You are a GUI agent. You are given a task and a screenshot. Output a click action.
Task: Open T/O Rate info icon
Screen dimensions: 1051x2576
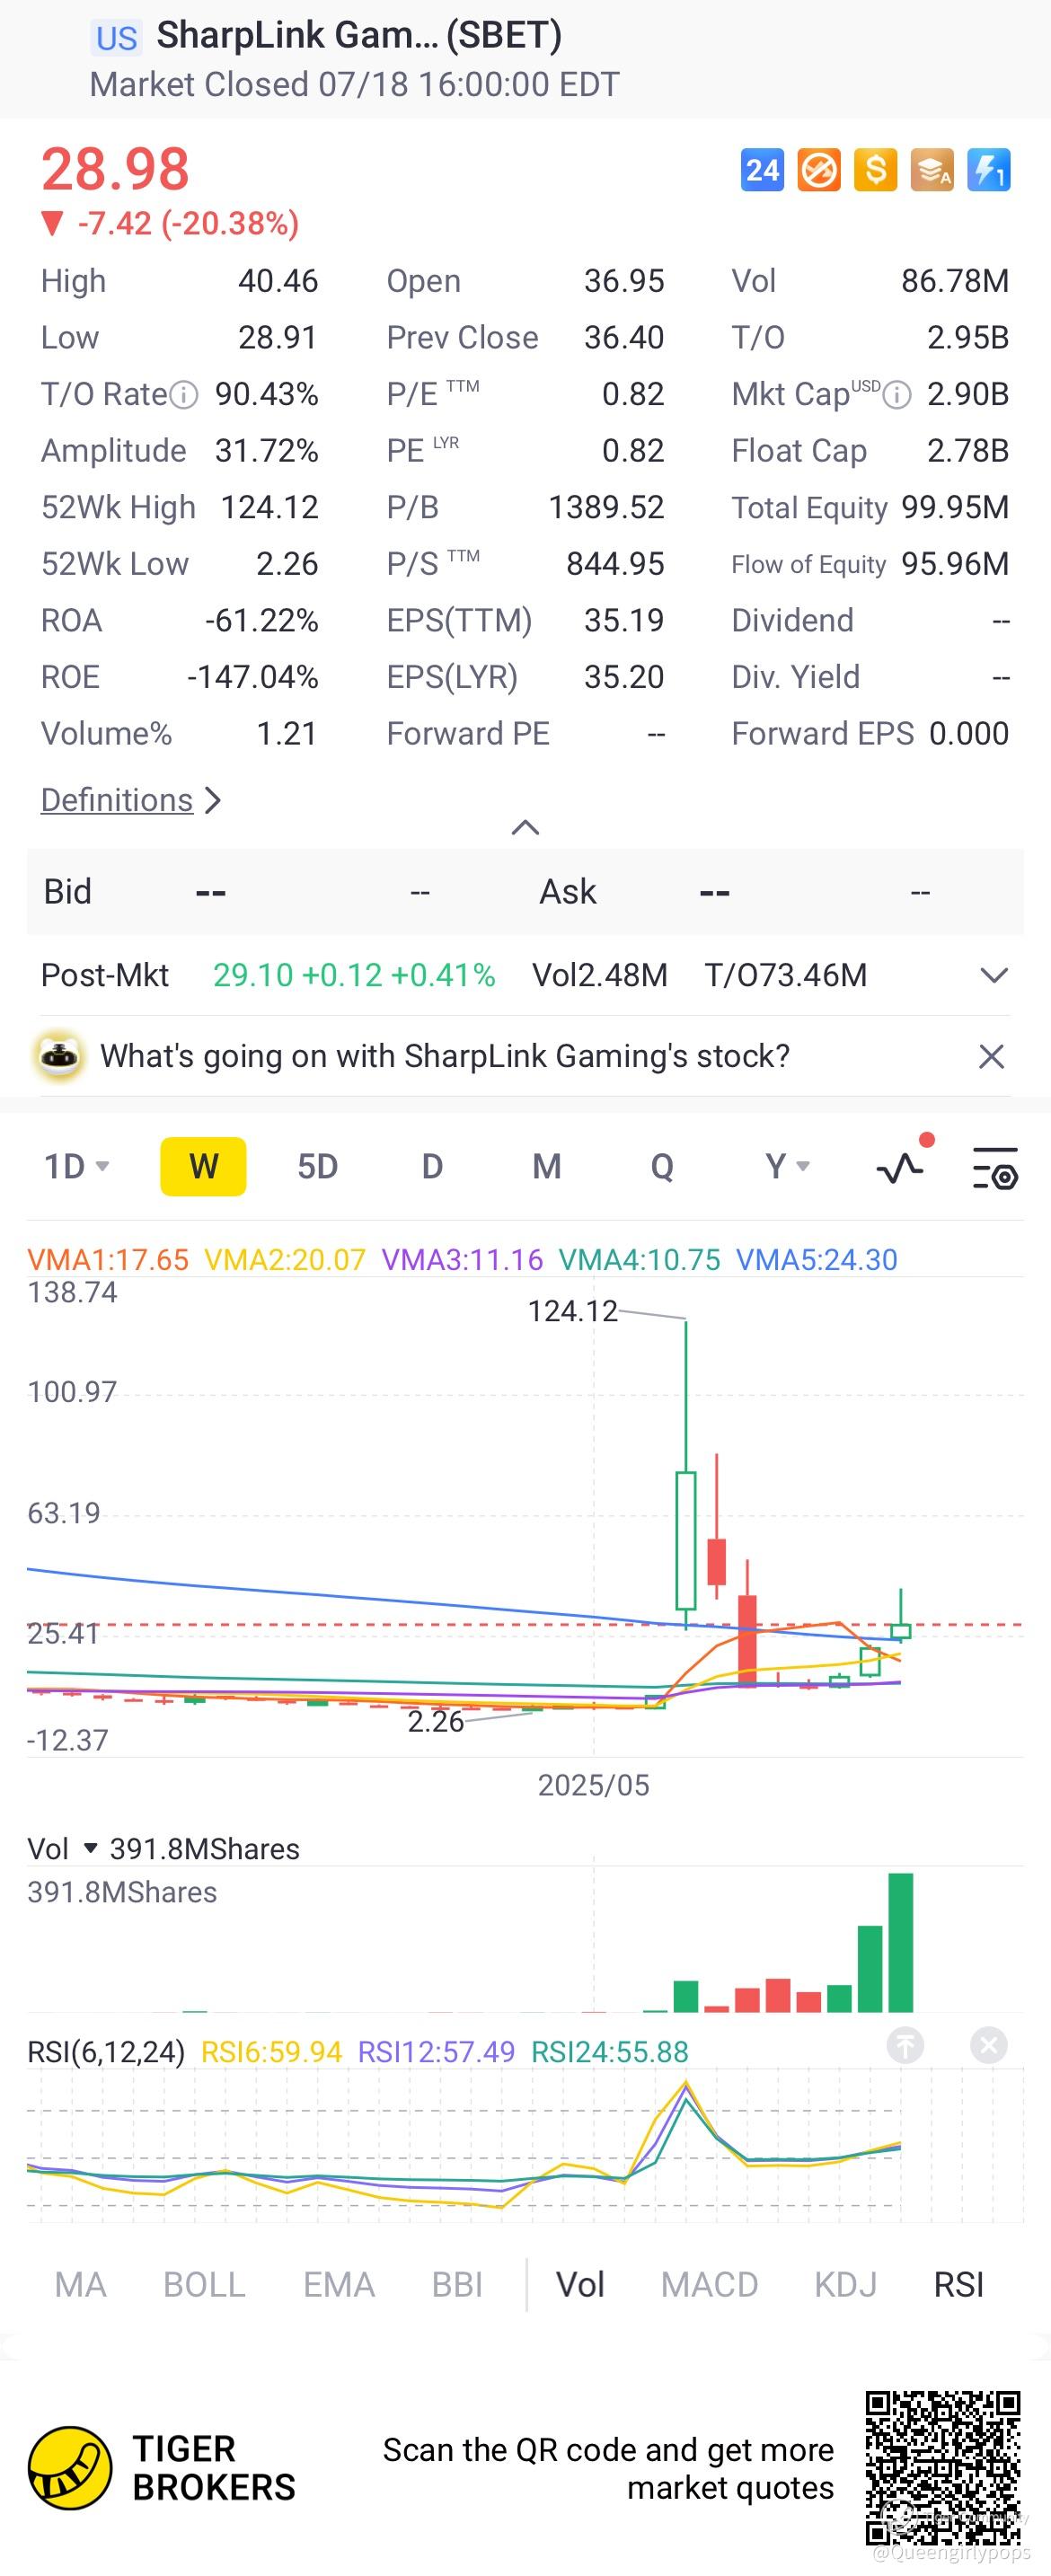point(184,395)
